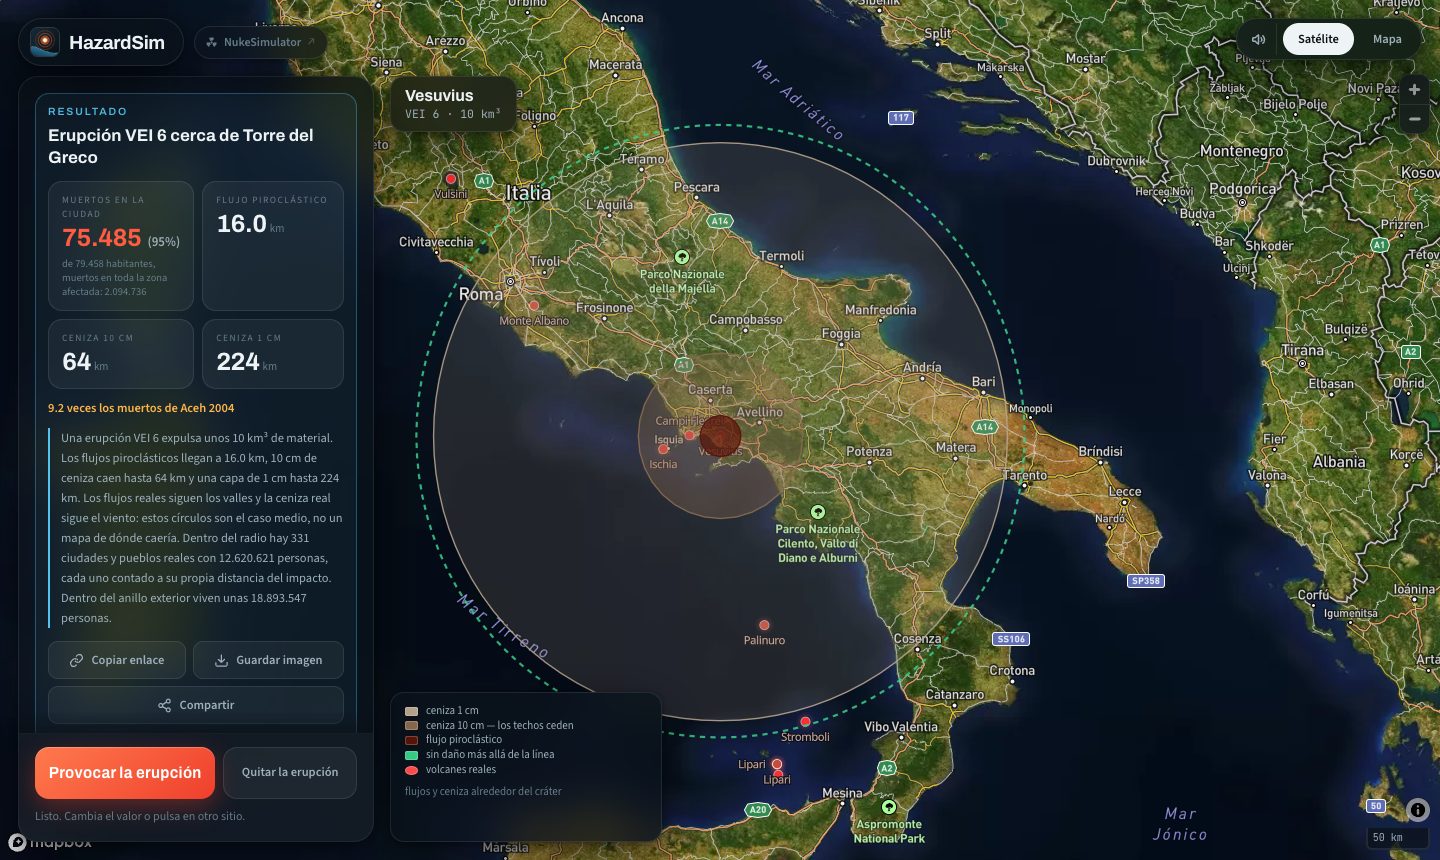This screenshot has width=1440, height=860.
Task: Click the ceniza 10 cm legend swatch
Action: click(x=411, y=726)
